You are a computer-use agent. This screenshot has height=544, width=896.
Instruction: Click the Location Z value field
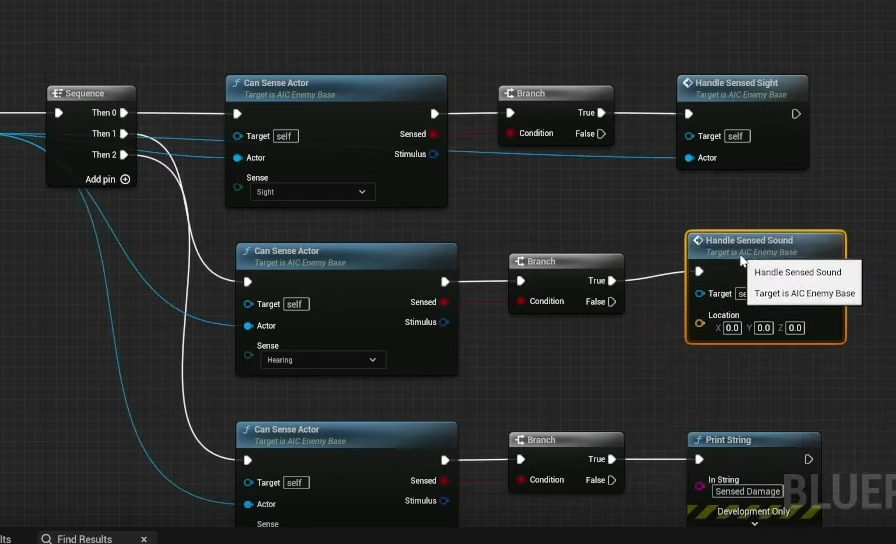click(795, 328)
